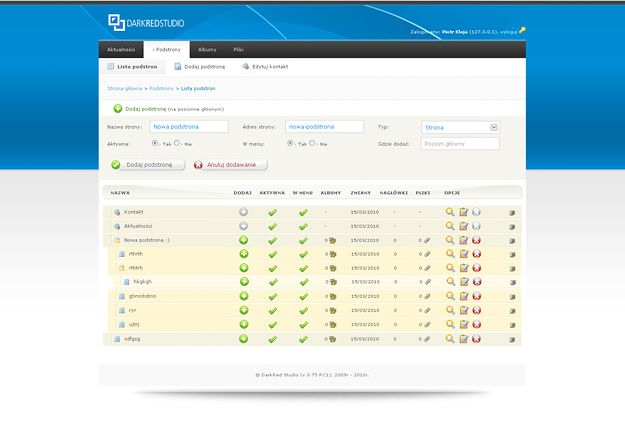Viewport: 625px width, 425px height.
Task: Delete the sdfgsg page via red icon
Action: tap(477, 339)
